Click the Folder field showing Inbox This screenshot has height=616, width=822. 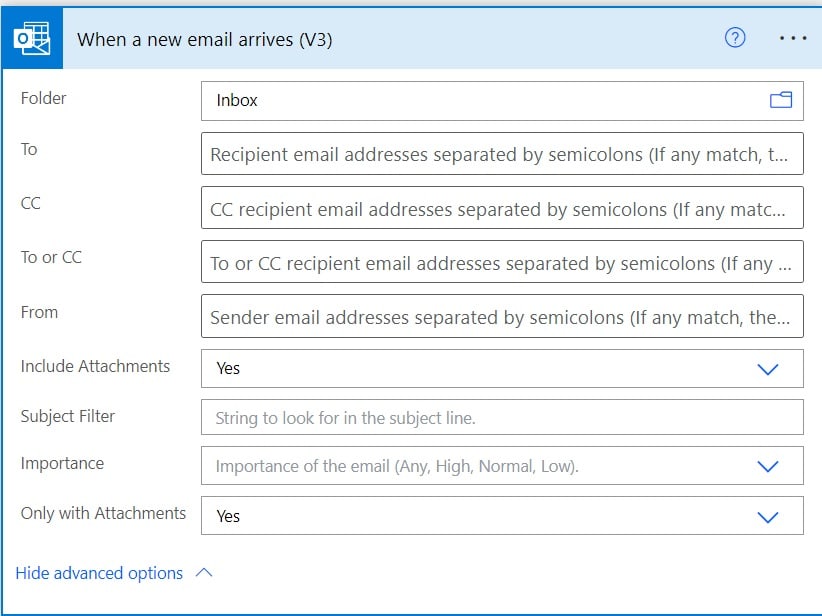pyautogui.click(x=502, y=101)
